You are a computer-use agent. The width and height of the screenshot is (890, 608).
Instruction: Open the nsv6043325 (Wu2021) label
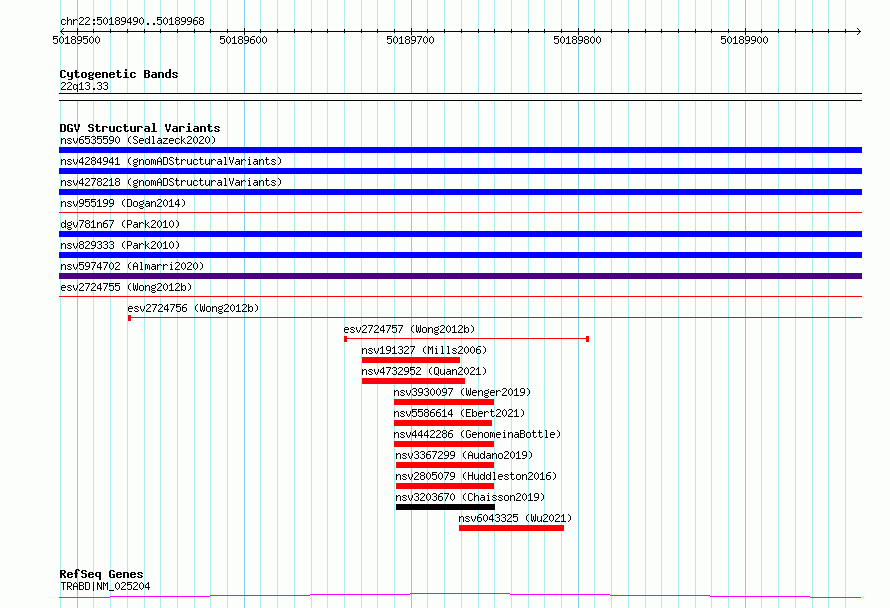click(x=515, y=518)
